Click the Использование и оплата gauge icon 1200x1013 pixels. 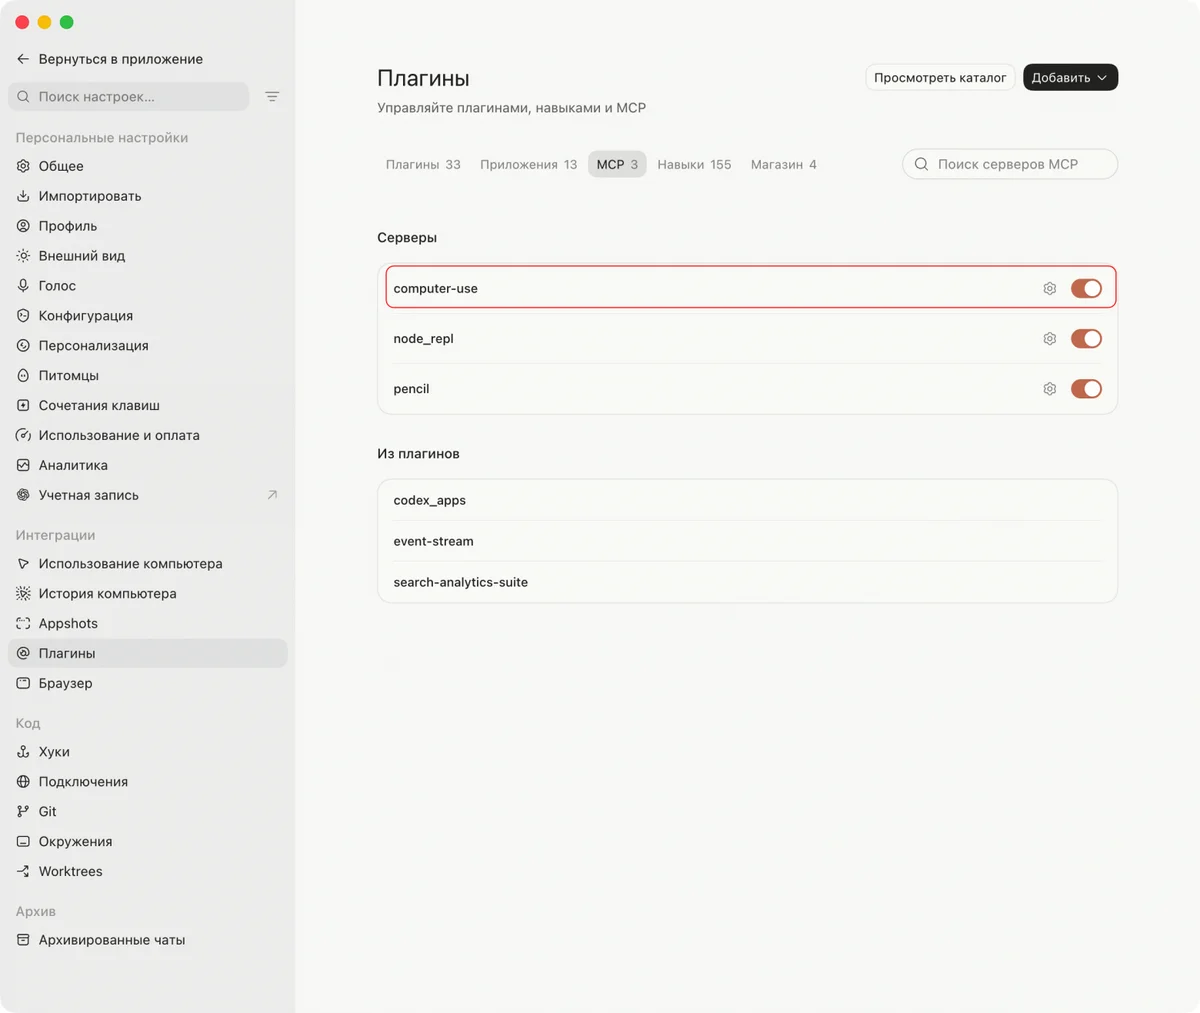pos(23,436)
